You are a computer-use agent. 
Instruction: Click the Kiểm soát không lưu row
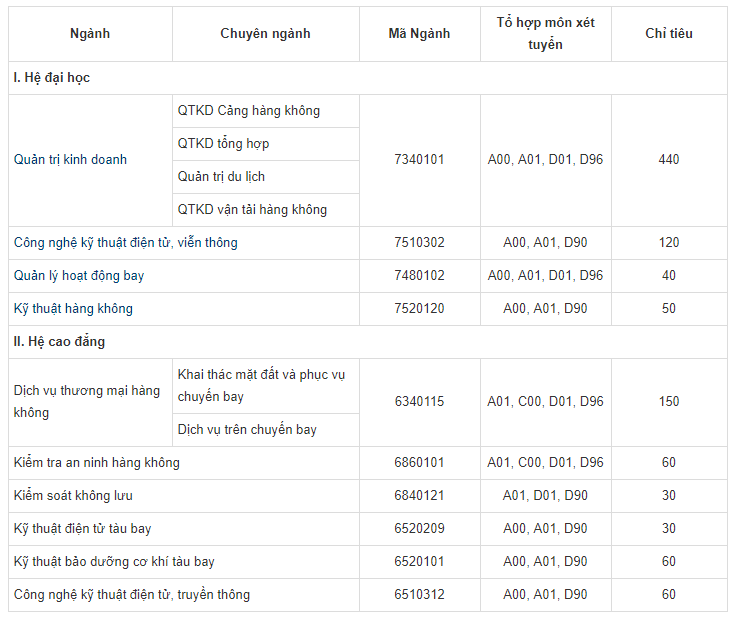(x=367, y=496)
